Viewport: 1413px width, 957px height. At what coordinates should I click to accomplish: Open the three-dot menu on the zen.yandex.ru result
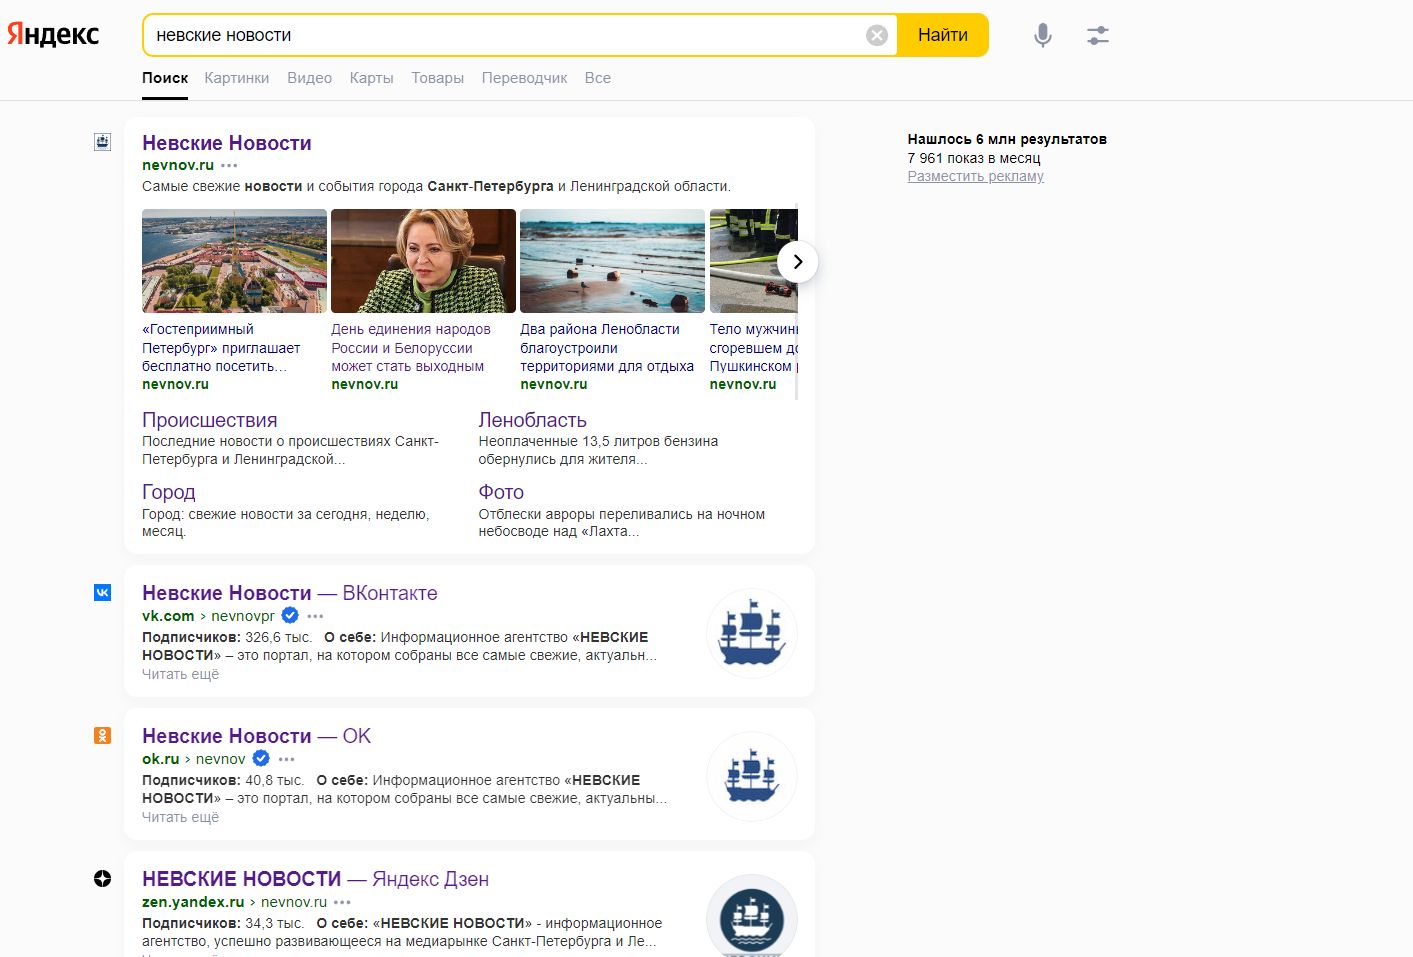click(343, 902)
